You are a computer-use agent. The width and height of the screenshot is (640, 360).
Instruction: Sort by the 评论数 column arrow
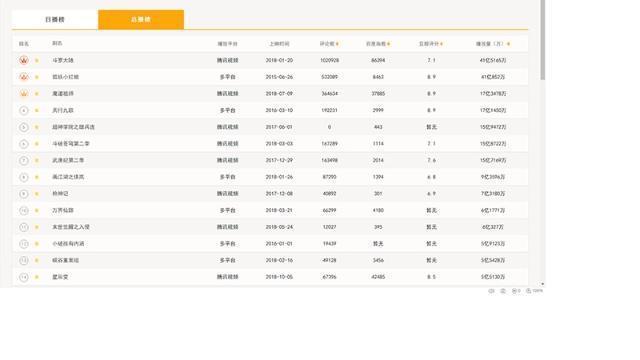point(337,44)
